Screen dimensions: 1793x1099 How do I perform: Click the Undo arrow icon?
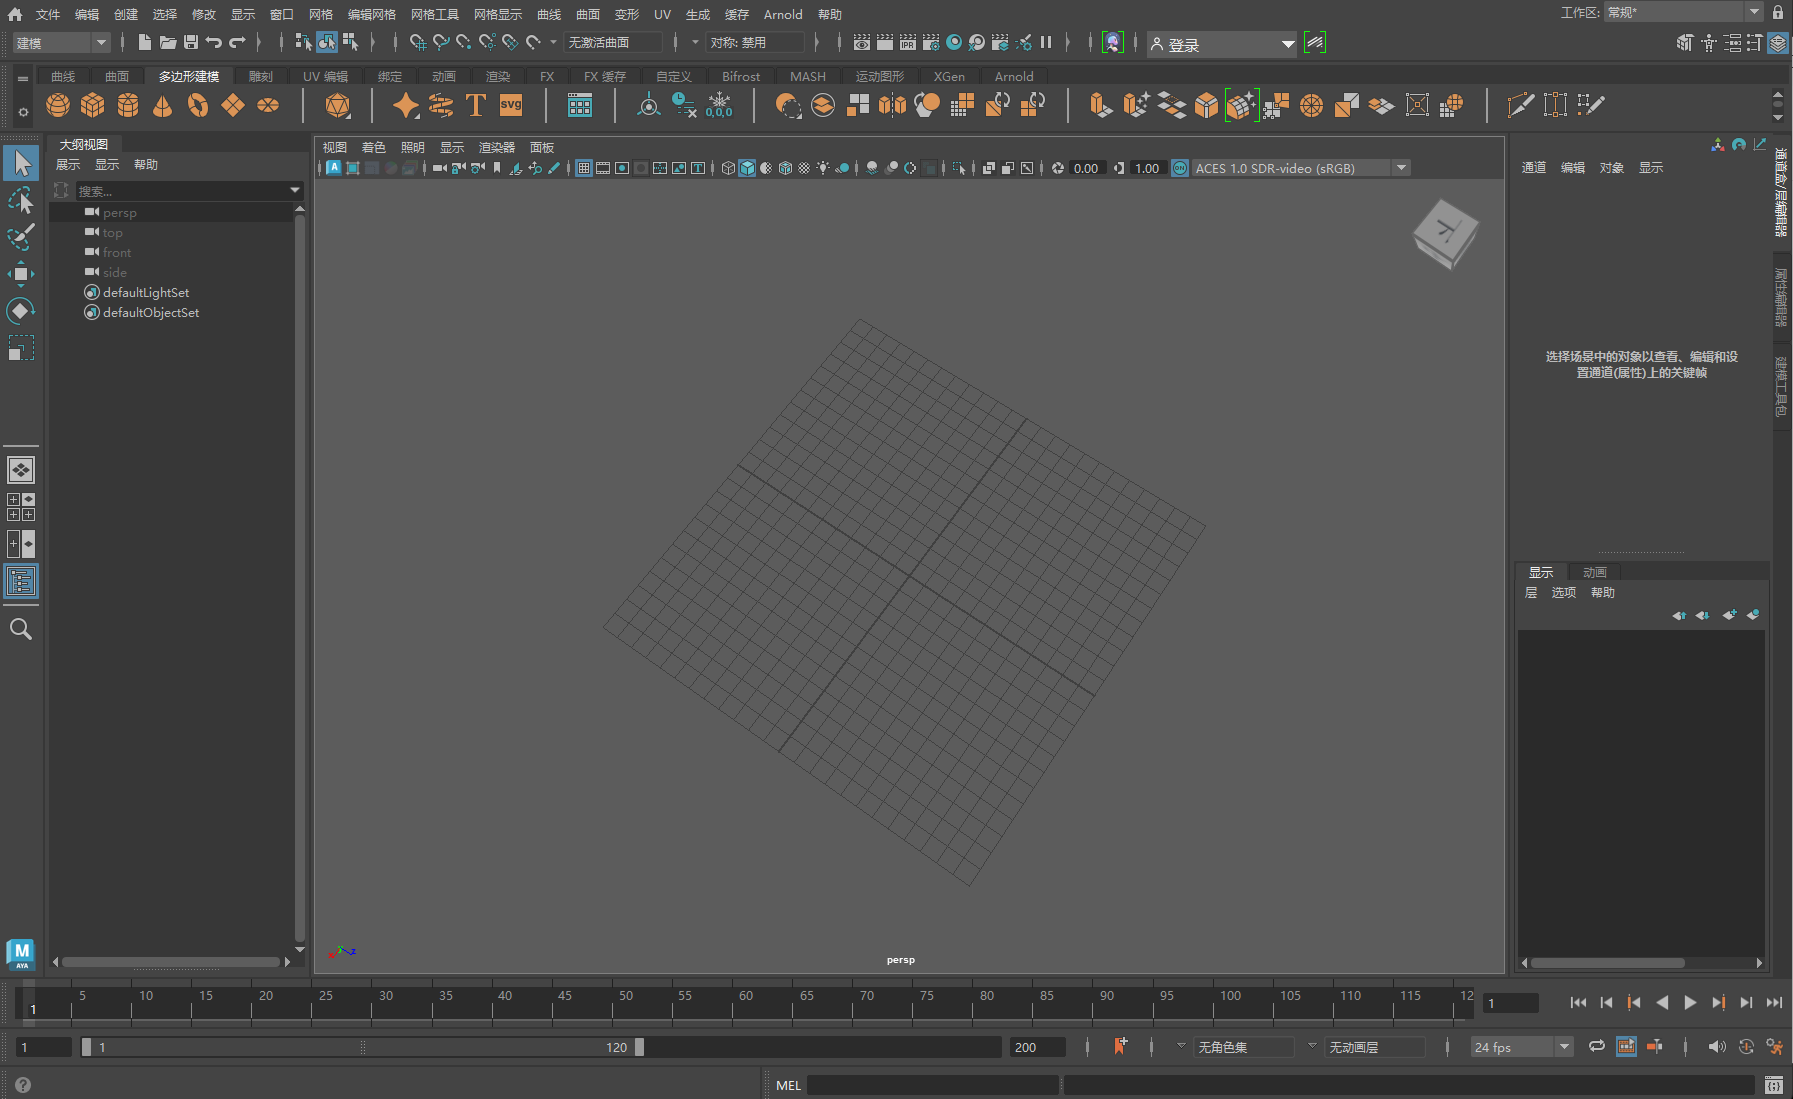[x=214, y=42]
